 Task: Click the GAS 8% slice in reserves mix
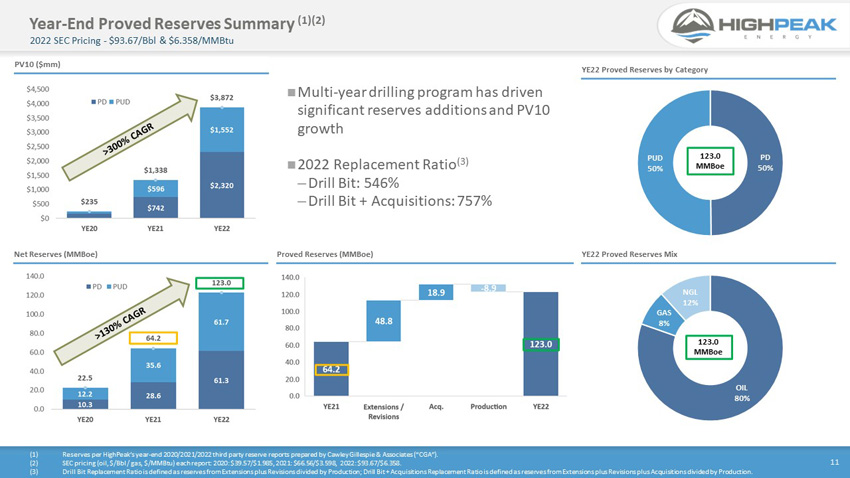point(662,317)
